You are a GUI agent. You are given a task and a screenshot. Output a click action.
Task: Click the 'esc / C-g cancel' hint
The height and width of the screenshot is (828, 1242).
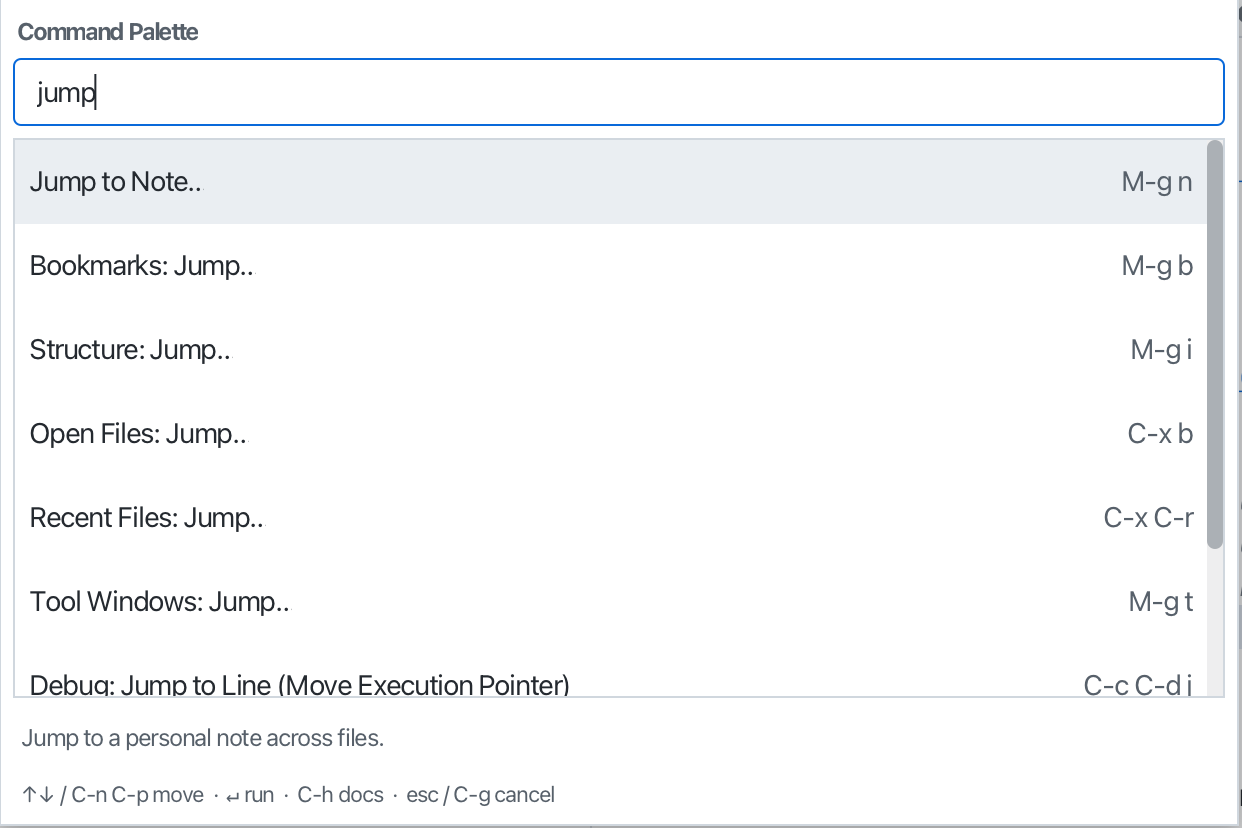(x=480, y=795)
